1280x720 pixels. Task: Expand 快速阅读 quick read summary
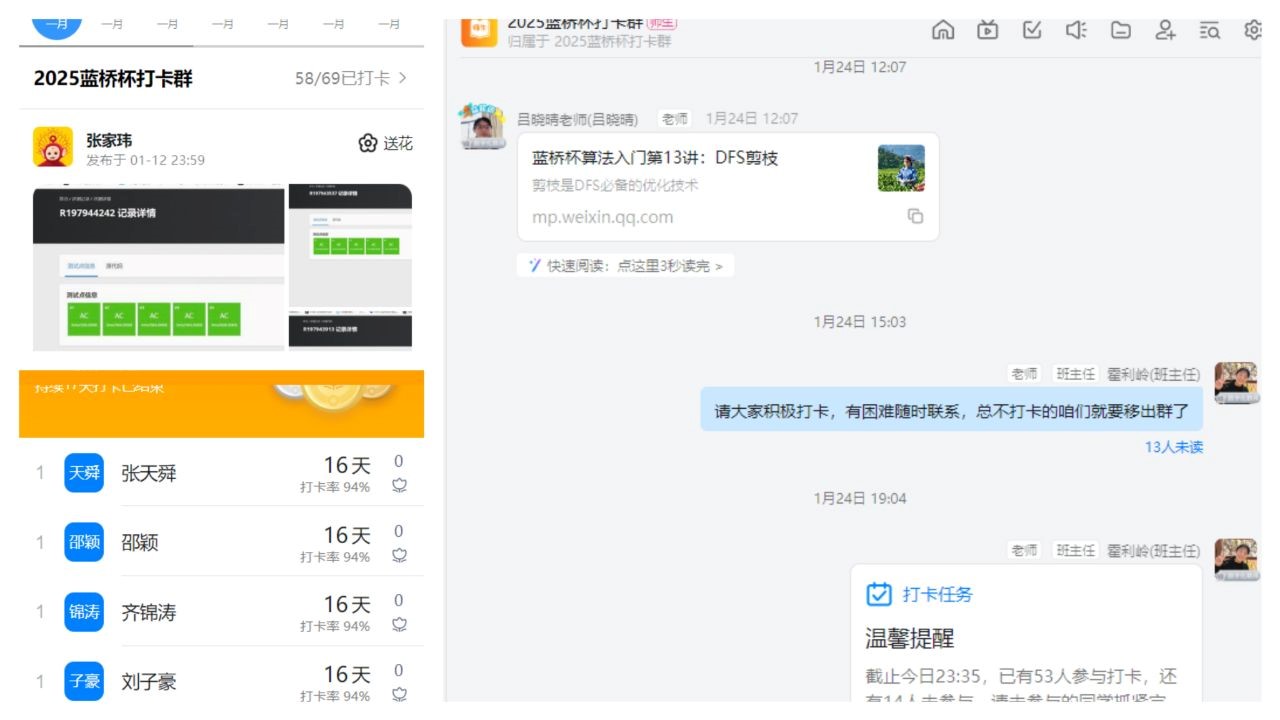(x=626, y=266)
